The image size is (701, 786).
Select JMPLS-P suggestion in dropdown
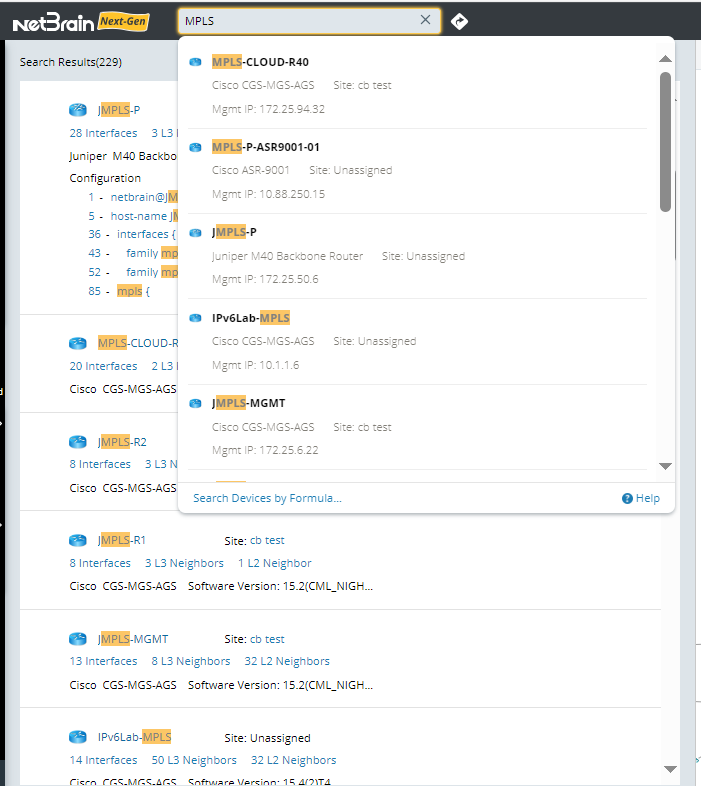[x=234, y=232]
